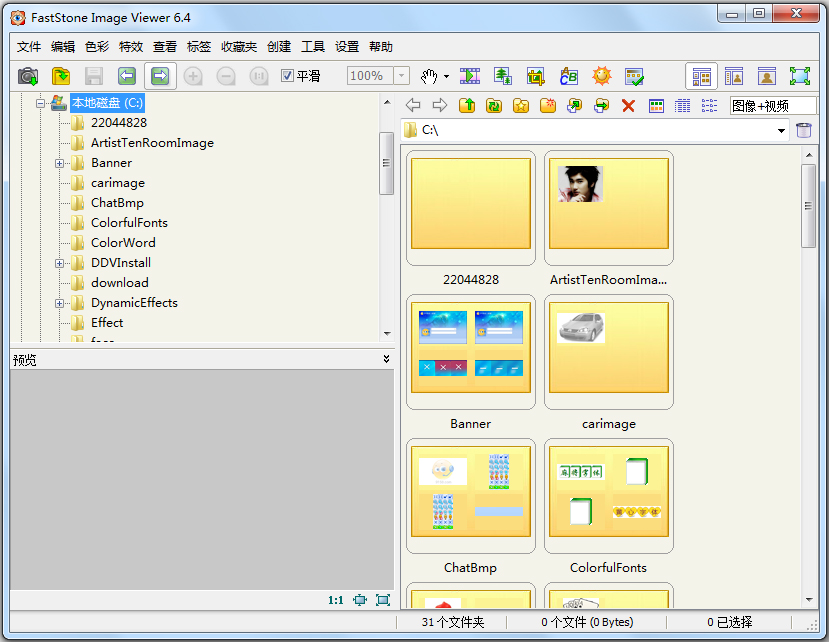
Task: Open the 图像+视频 filter dropdown
Action: click(x=772, y=106)
